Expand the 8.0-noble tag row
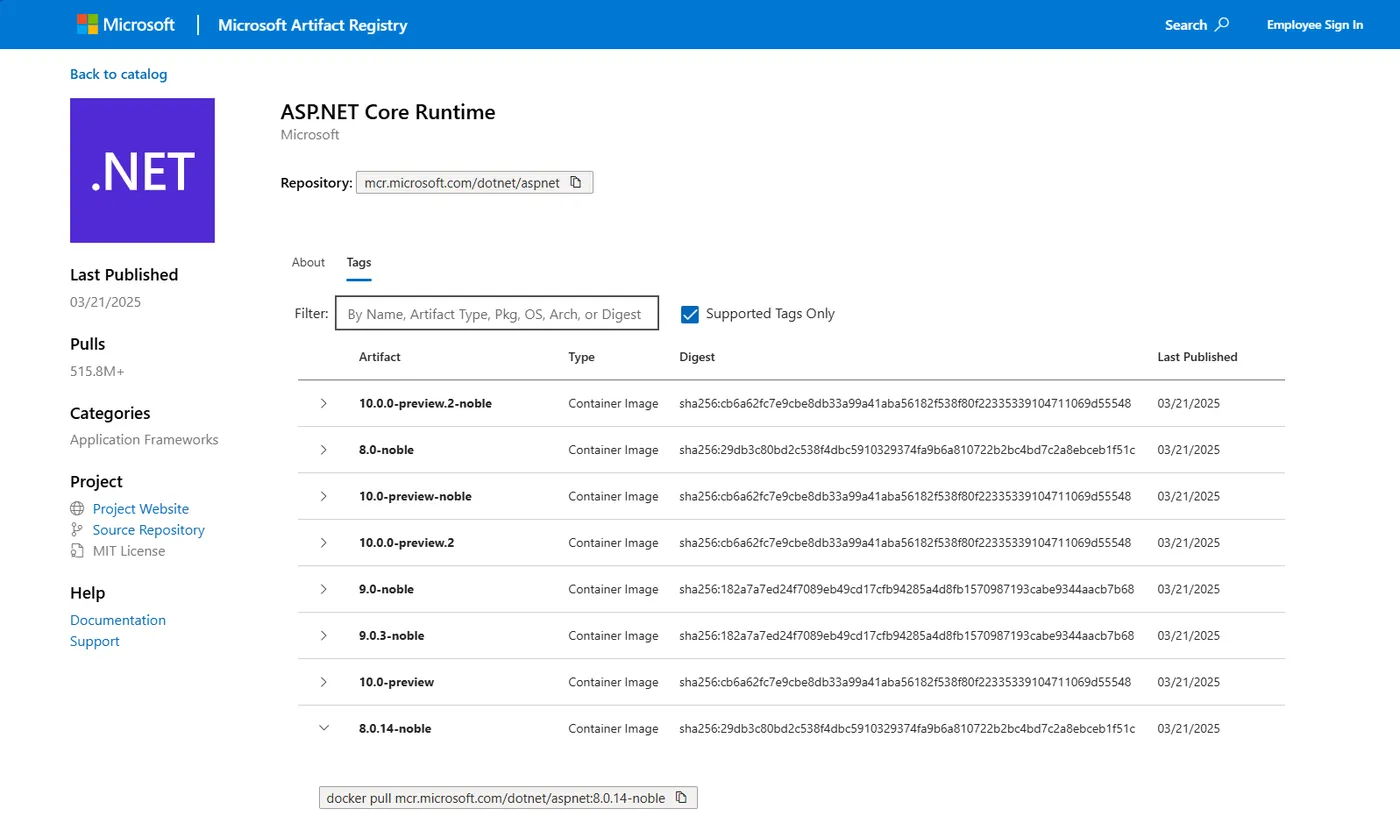Viewport: 1400px width, 823px height. [x=323, y=449]
